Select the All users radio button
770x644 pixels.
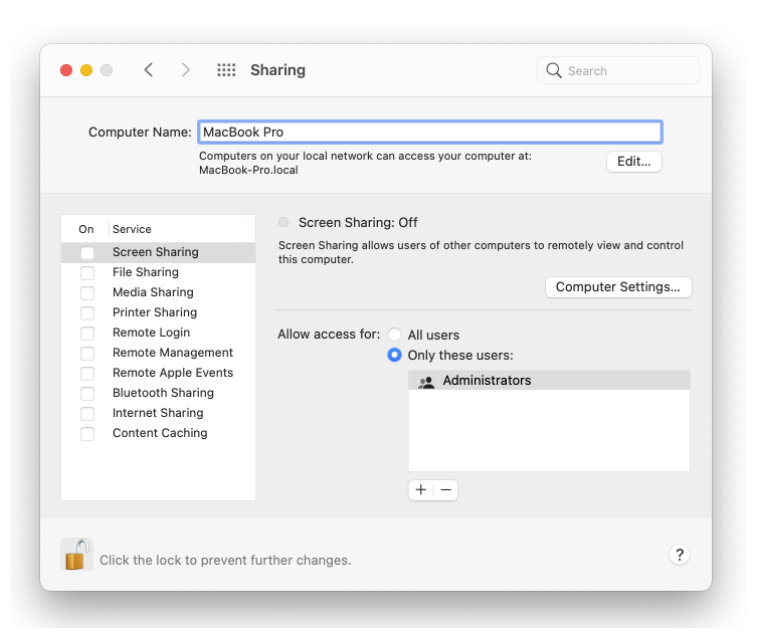(394, 335)
